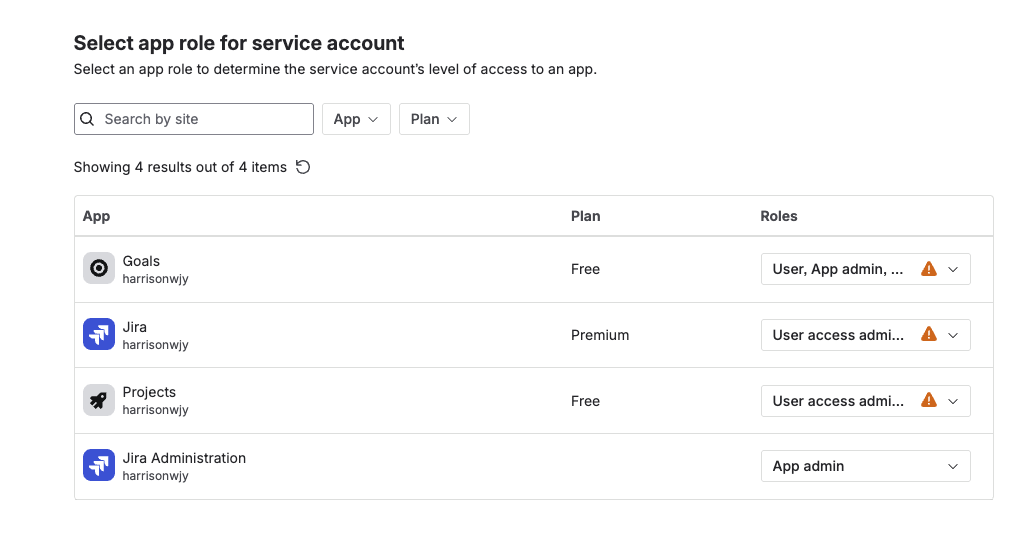Image resolution: width=1031 pixels, height=544 pixels.
Task: Click the Goals app target icon
Action: click(99, 268)
